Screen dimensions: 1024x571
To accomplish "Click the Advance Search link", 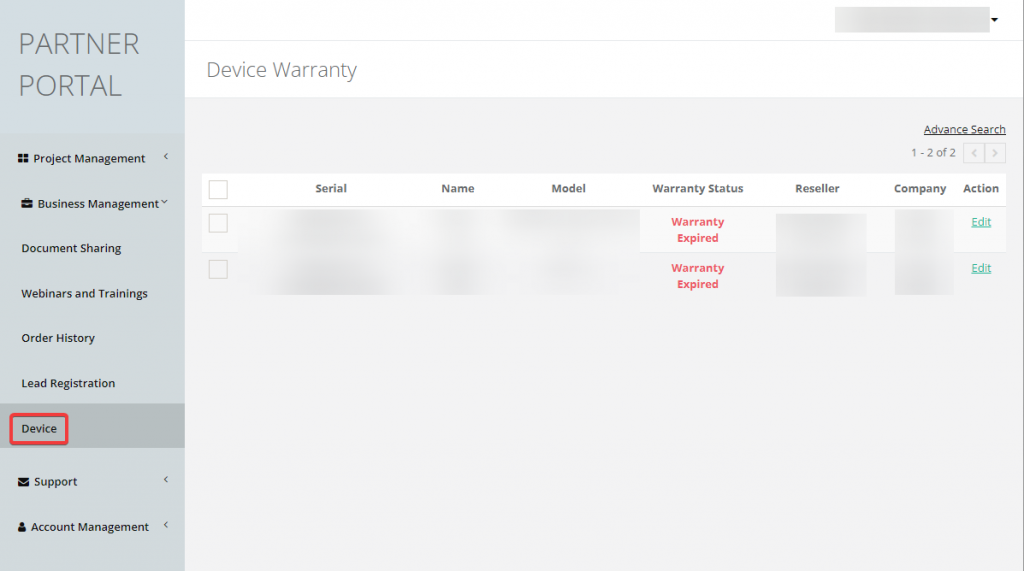I will [x=964, y=130].
